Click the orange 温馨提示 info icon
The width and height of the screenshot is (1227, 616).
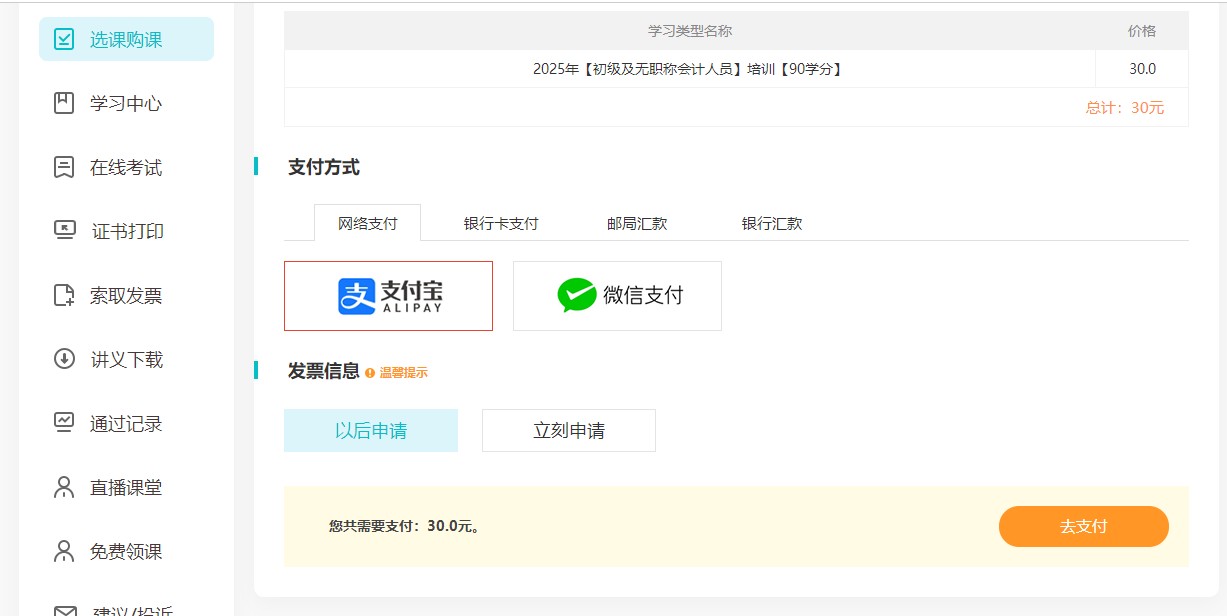pyautogui.click(x=370, y=373)
